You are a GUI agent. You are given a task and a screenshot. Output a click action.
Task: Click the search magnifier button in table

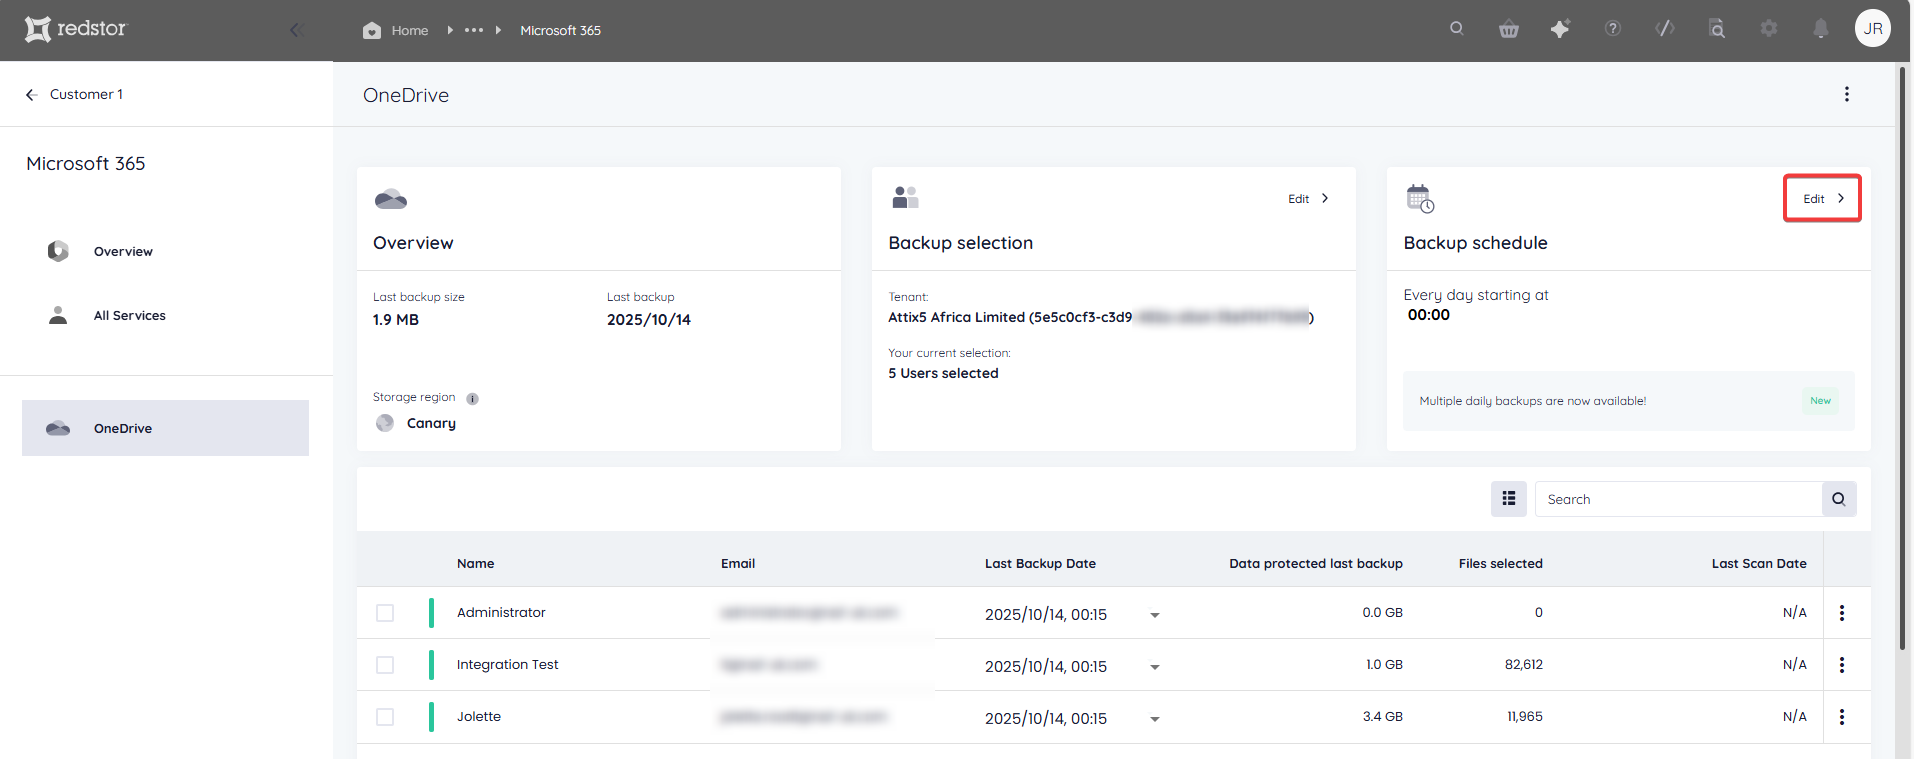[1839, 499]
